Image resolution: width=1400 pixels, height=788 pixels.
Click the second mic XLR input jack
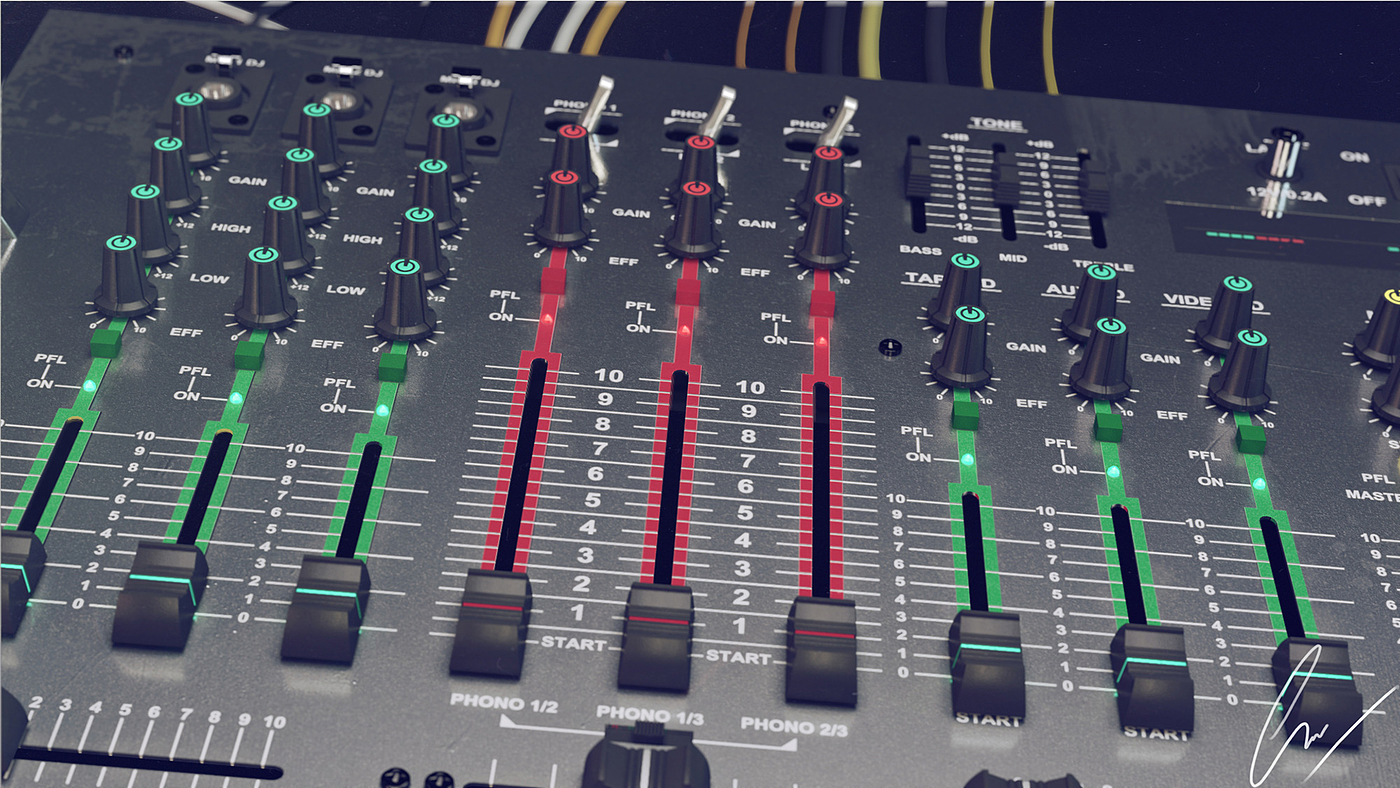click(x=339, y=101)
